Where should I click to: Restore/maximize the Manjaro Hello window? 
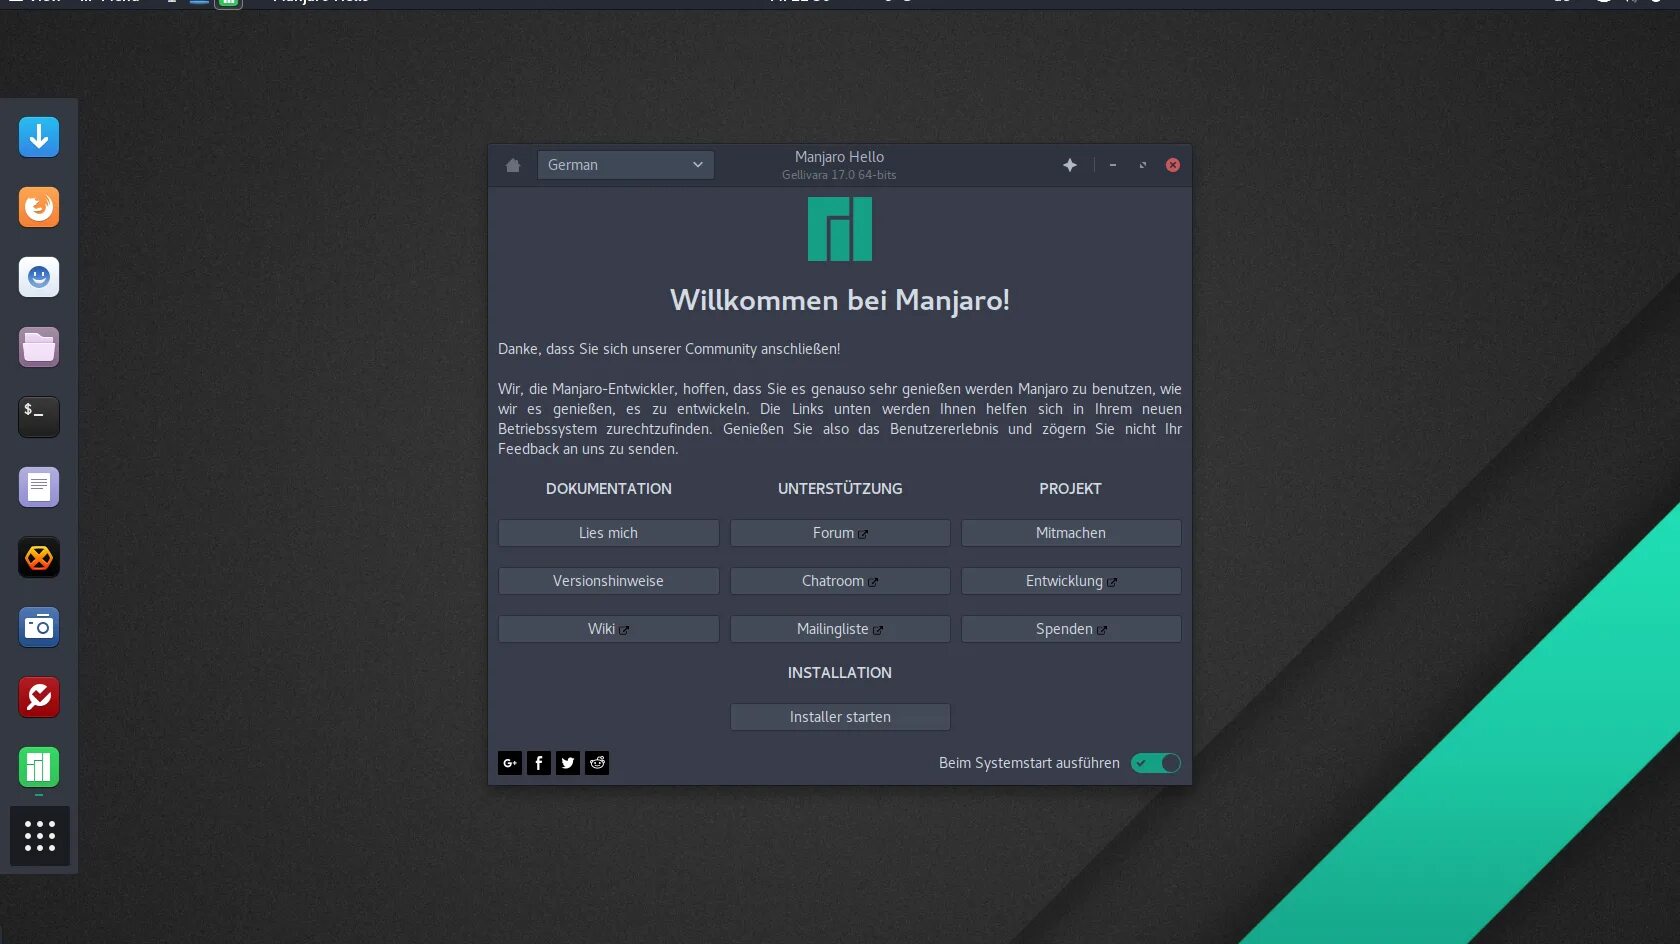(1143, 165)
